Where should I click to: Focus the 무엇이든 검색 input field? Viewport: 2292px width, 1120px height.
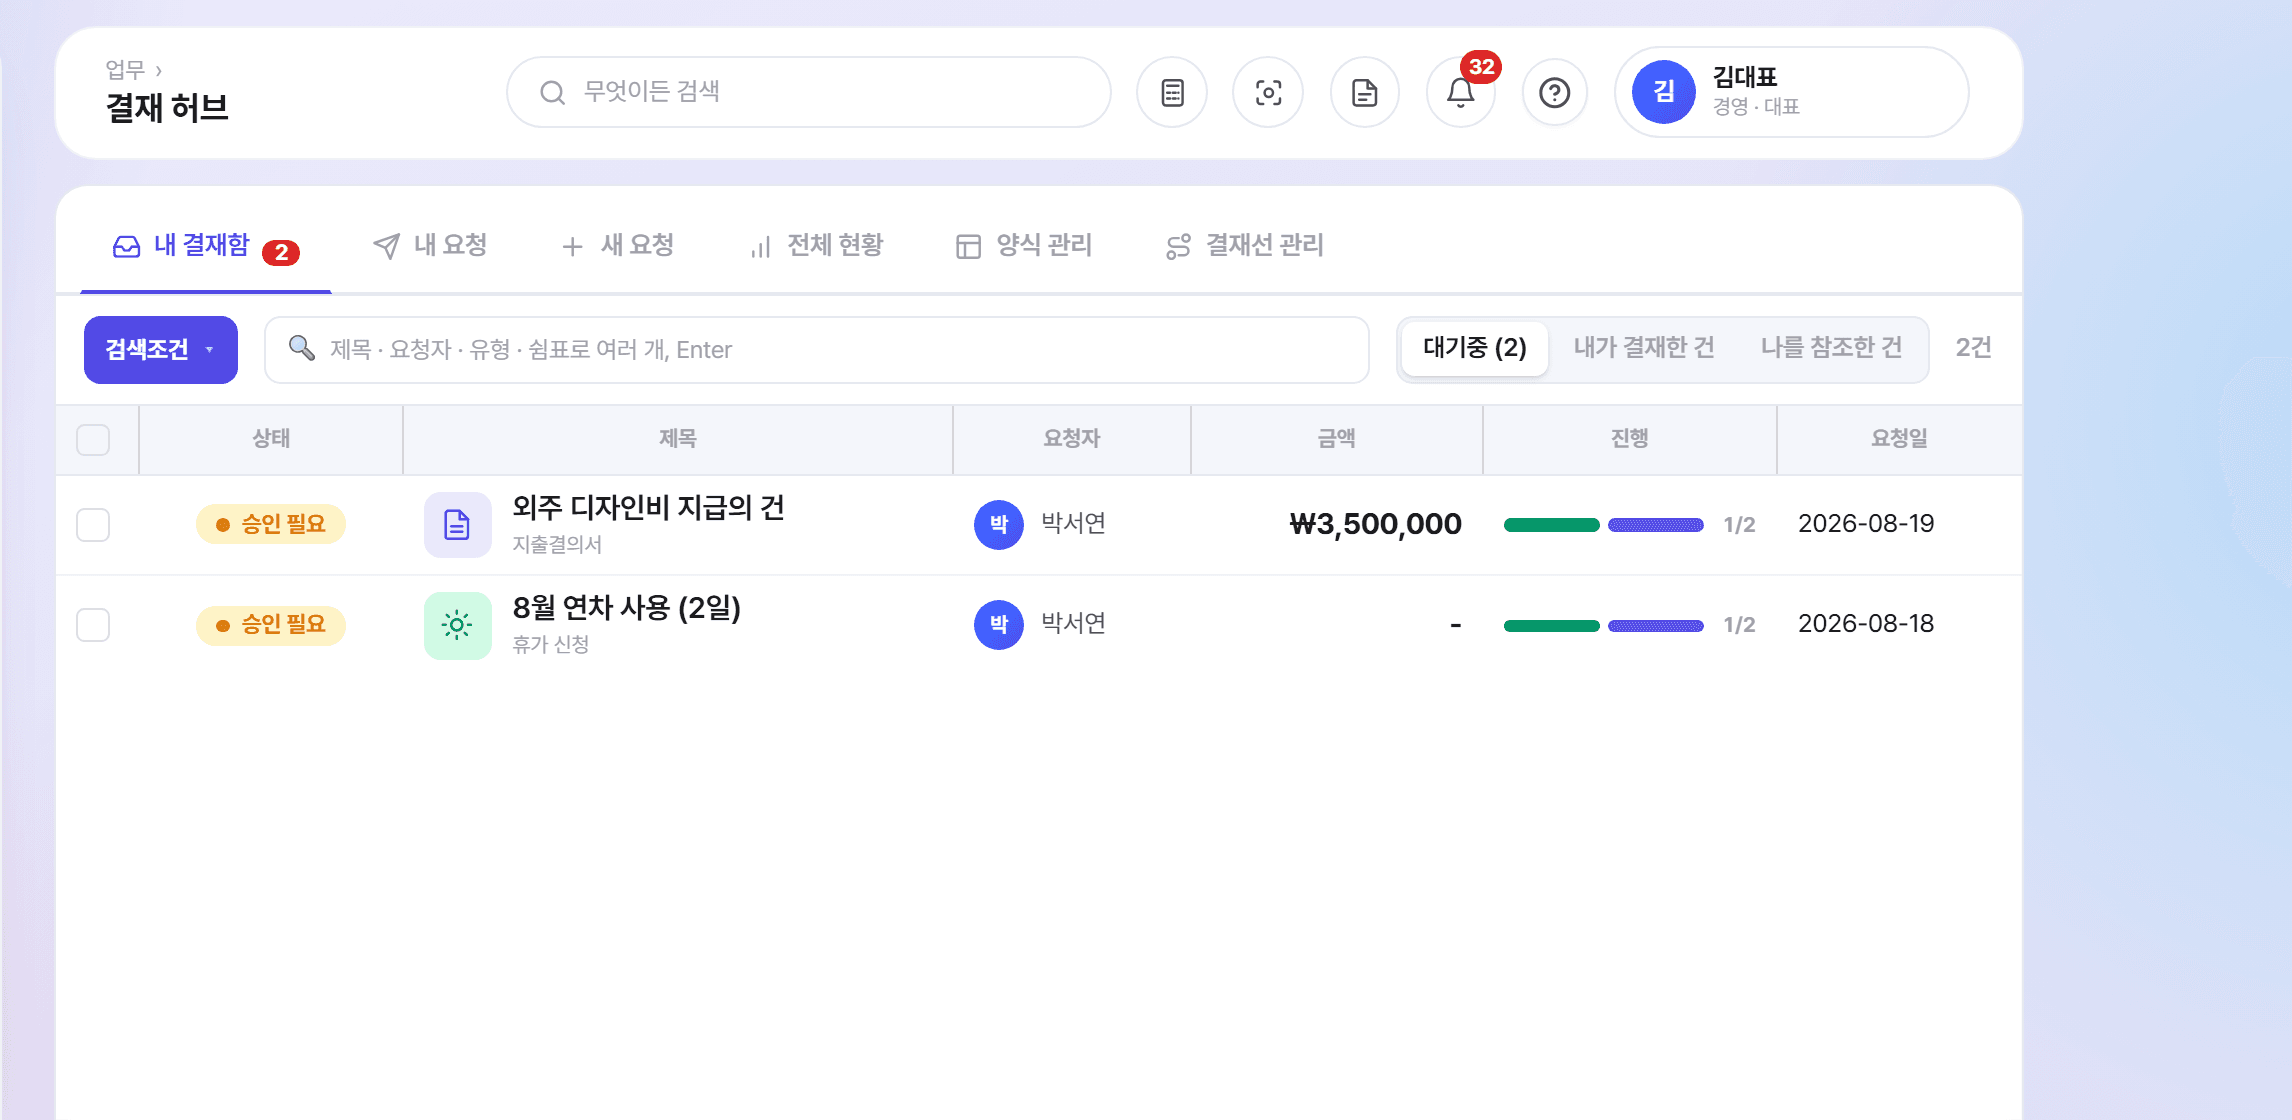(809, 92)
